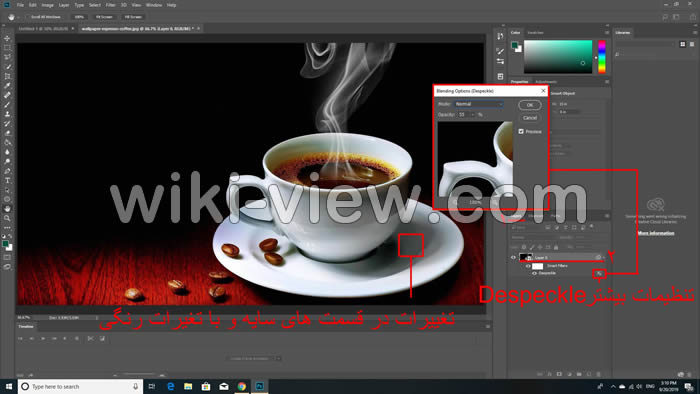Select the Horizontal Type tool

coord(7,180)
